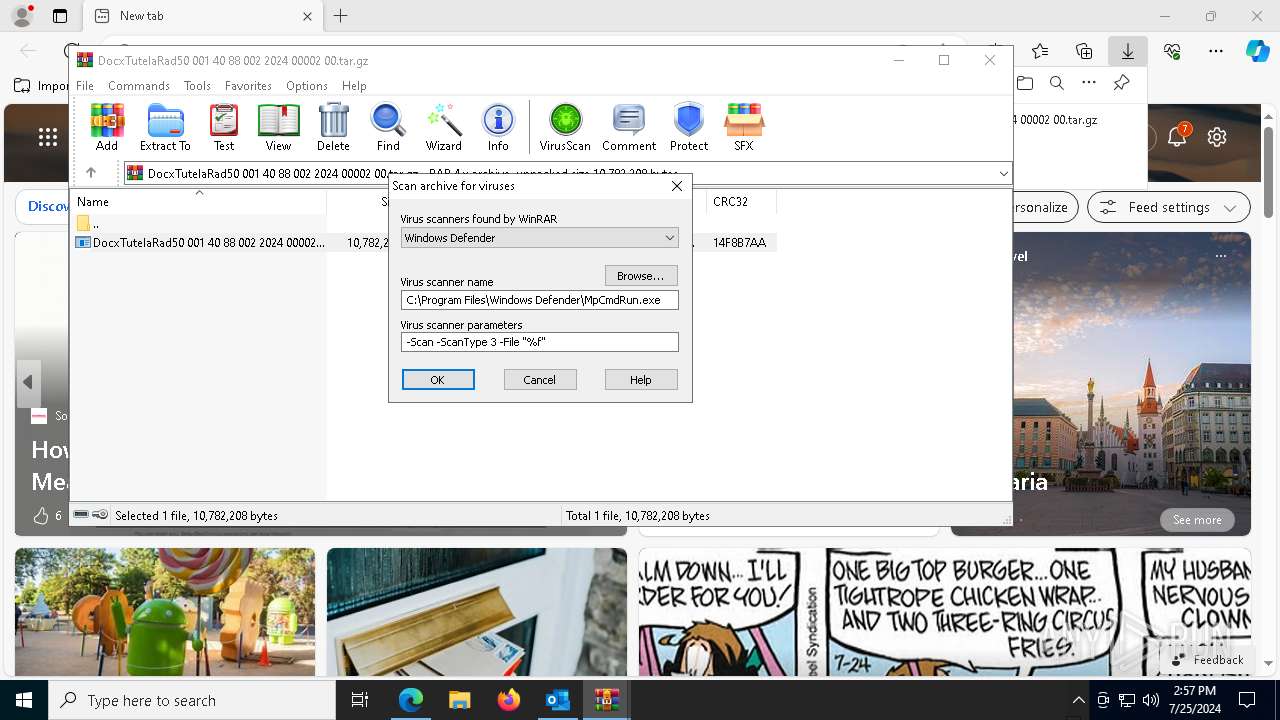Expand the WinRAR address bar dropdown

tap(1004, 174)
